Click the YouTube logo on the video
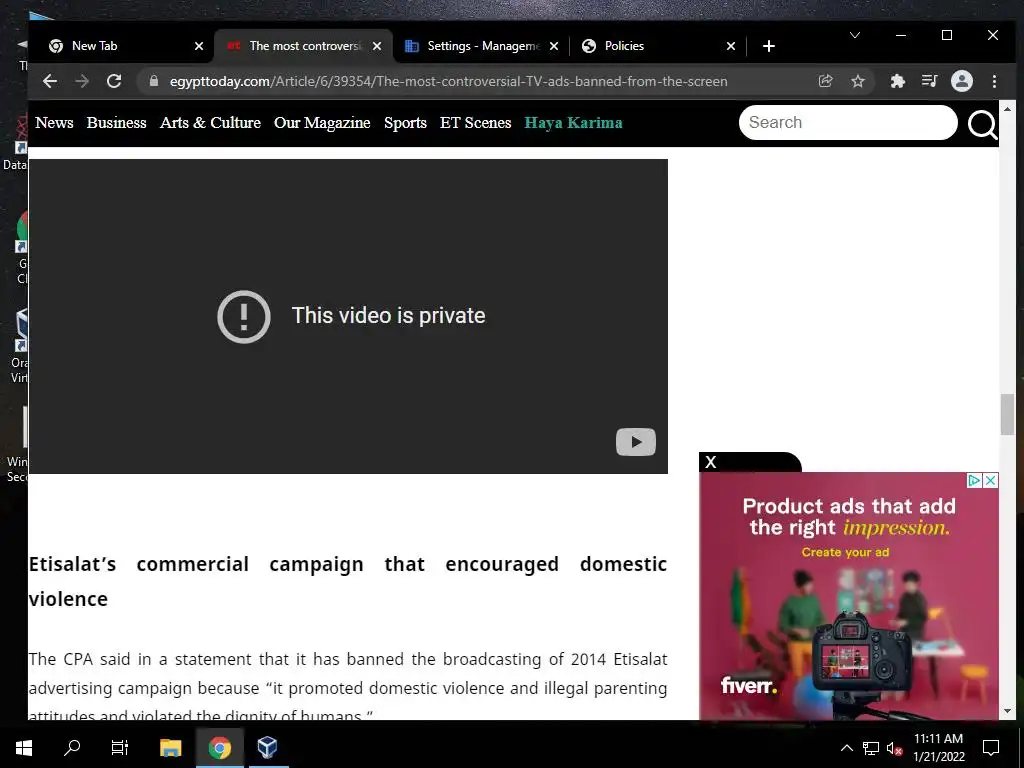 point(635,442)
